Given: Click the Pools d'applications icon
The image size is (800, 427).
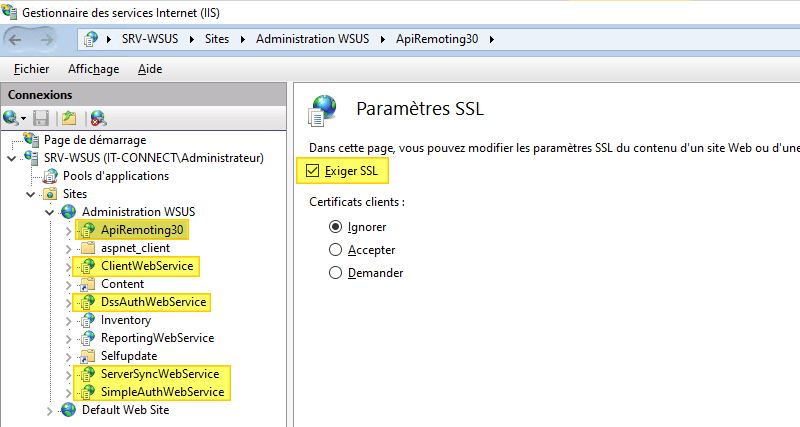Looking at the screenshot, I should (x=50, y=176).
